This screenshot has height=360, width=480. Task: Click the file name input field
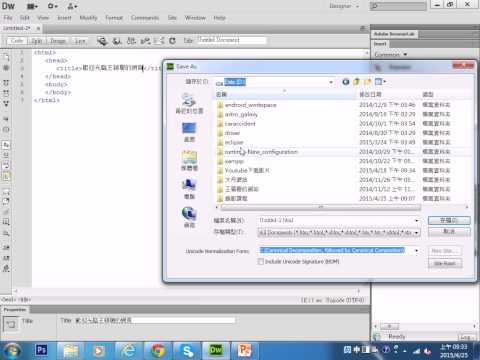tap(335, 220)
